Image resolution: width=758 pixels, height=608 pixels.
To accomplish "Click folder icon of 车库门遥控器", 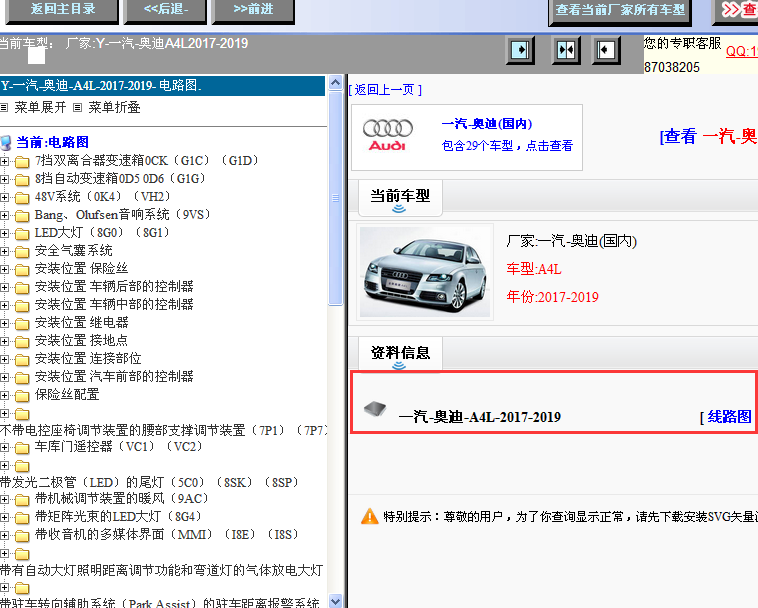I will pos(22,448).
